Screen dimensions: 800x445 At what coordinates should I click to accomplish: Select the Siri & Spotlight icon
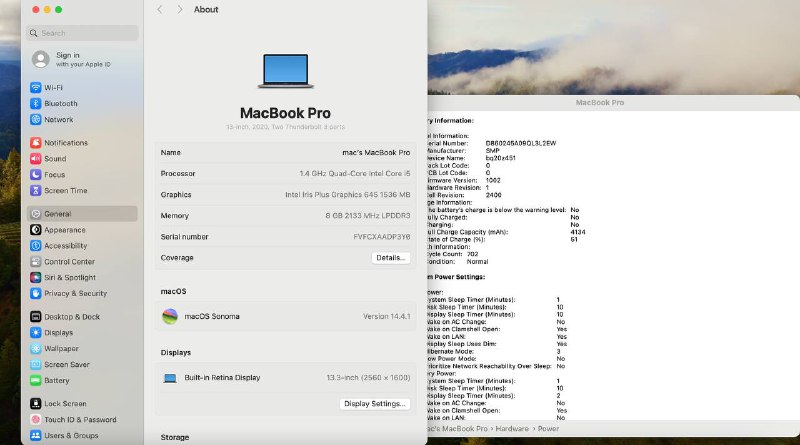(x=36, y=278)
